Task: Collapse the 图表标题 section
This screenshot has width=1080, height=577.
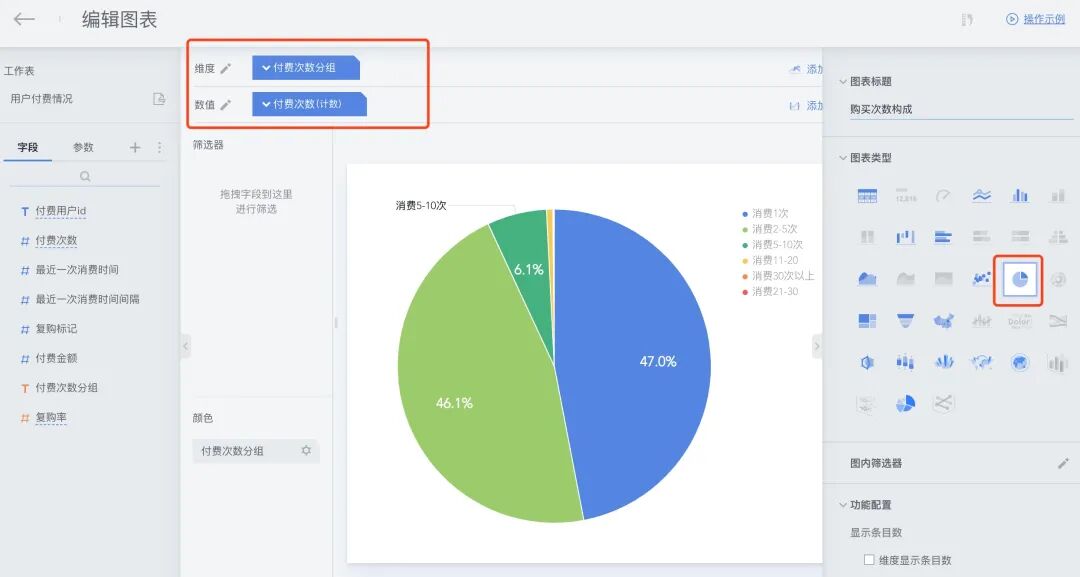Action: point(843,81)
